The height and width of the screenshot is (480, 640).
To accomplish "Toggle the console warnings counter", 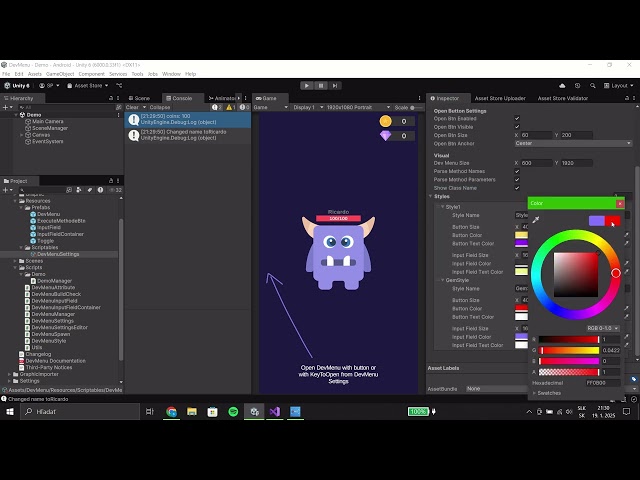I will click(231, 107).
